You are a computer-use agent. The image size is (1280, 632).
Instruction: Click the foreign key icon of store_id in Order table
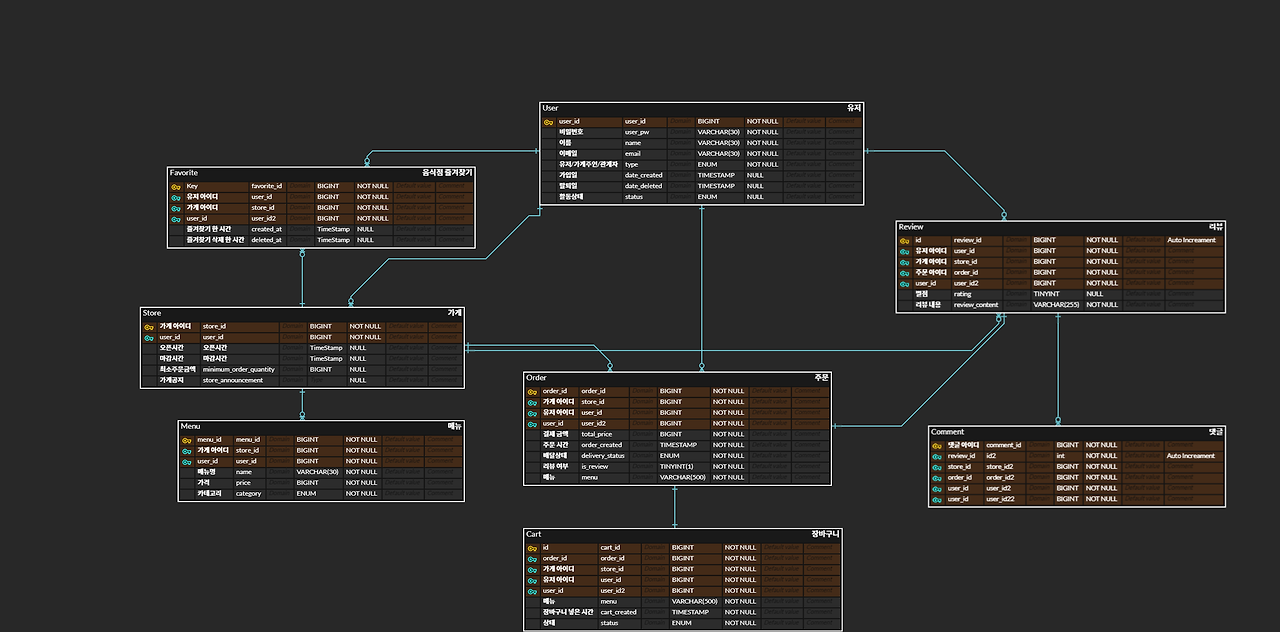532,402
